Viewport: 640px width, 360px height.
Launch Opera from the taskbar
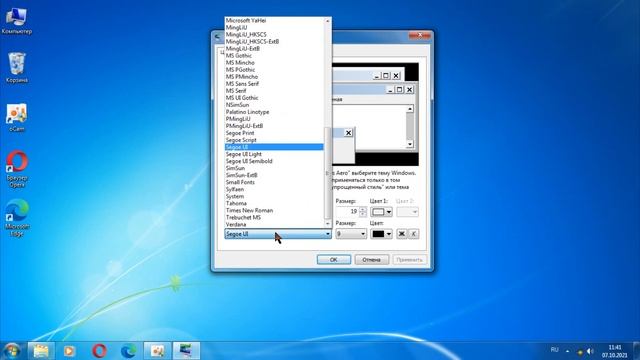coord(99,351)
